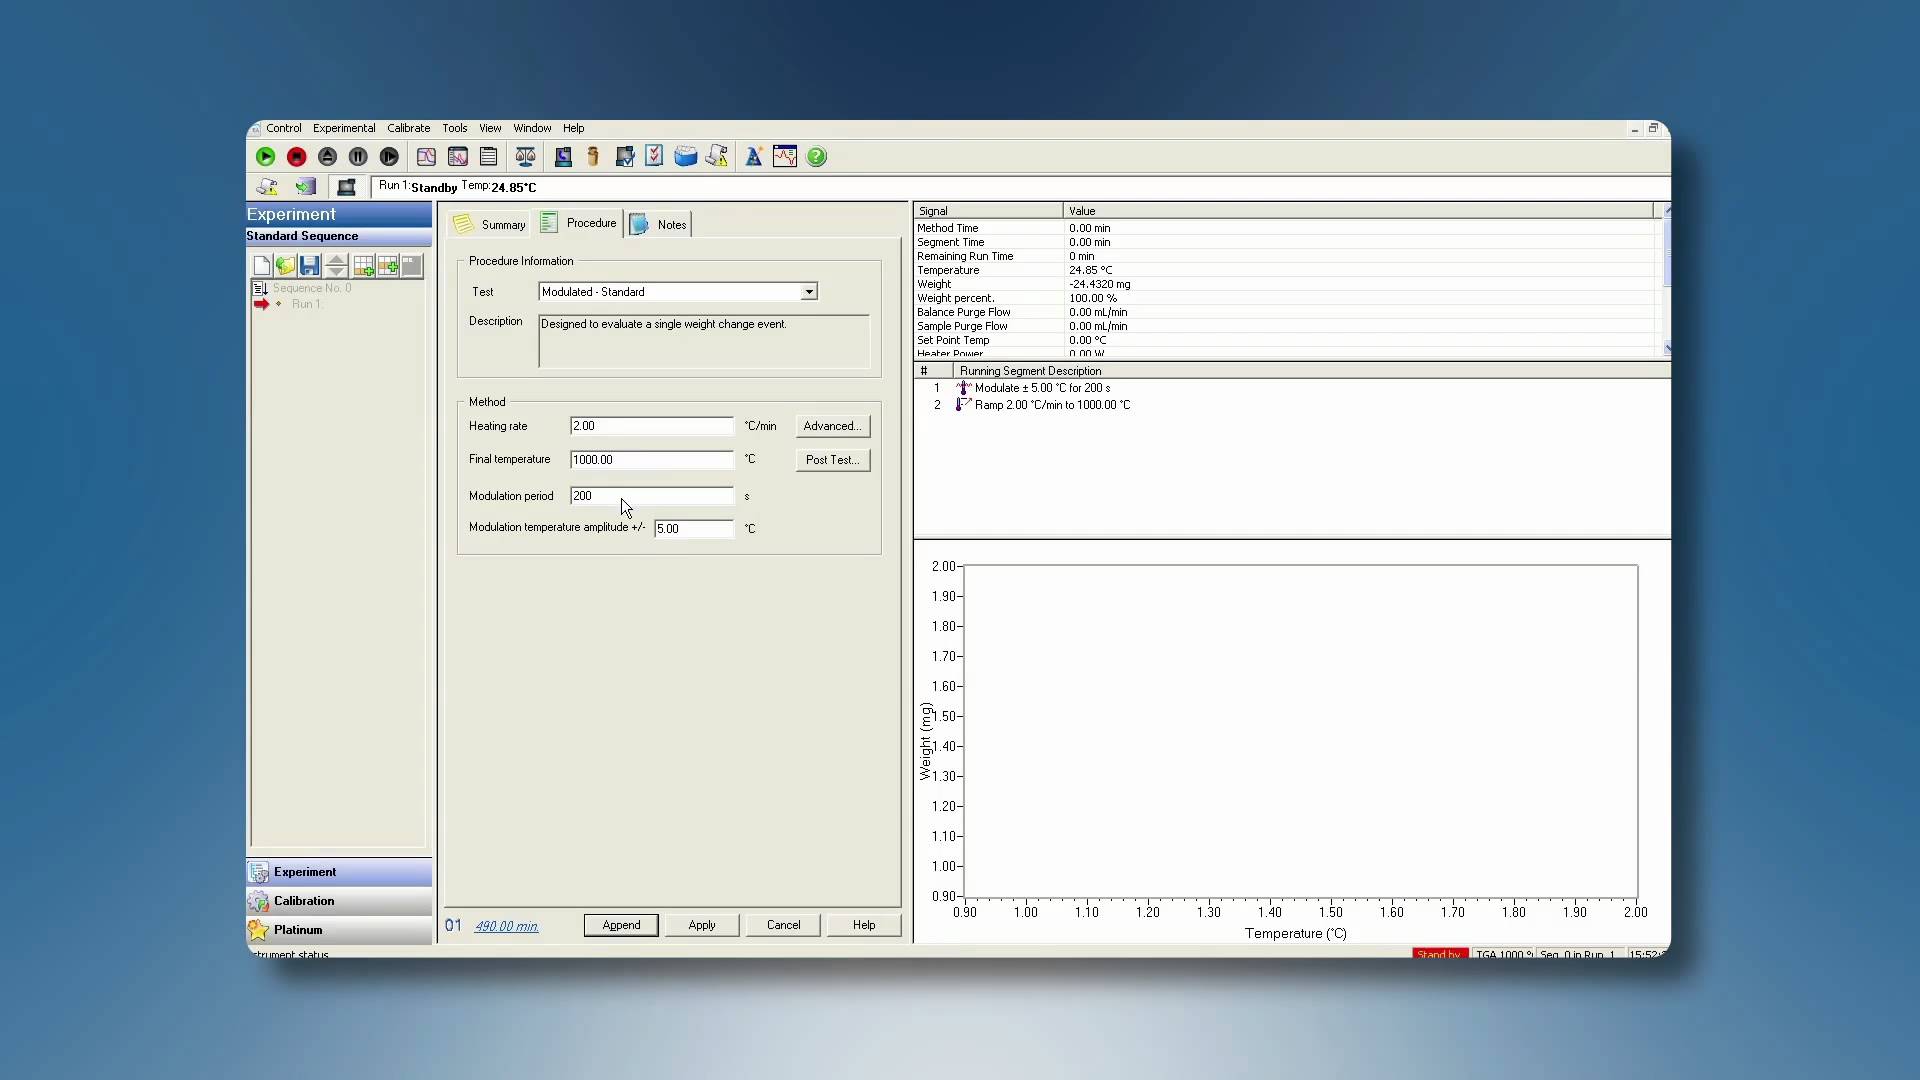Viewport: 1920px width, 1080px height.
Task: Switch to the Notes tab
Action: (660, 224)
